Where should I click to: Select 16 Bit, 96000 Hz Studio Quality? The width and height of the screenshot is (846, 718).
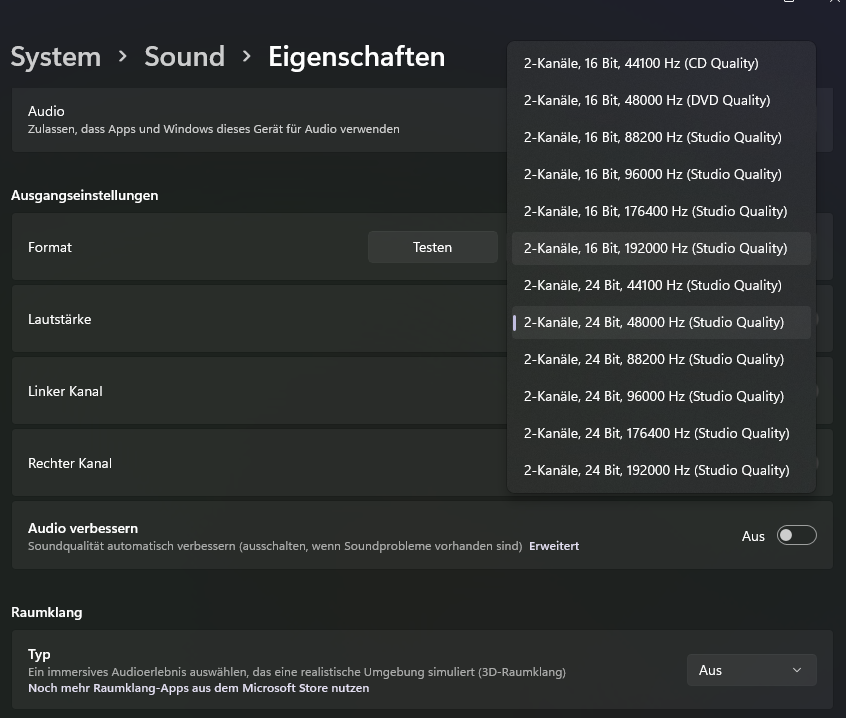[652, 174]
